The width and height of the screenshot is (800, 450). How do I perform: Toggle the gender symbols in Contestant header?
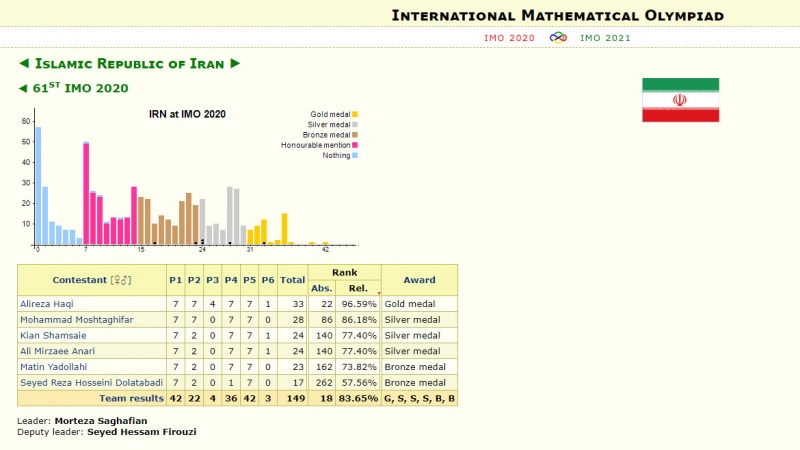pyautogui.click(x=121, y=280)
